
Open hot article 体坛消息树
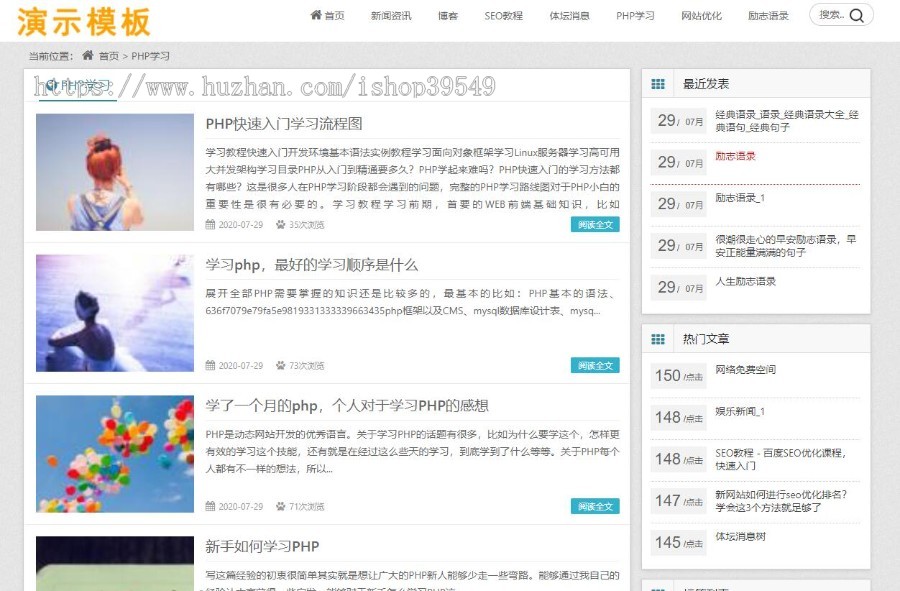740,536
